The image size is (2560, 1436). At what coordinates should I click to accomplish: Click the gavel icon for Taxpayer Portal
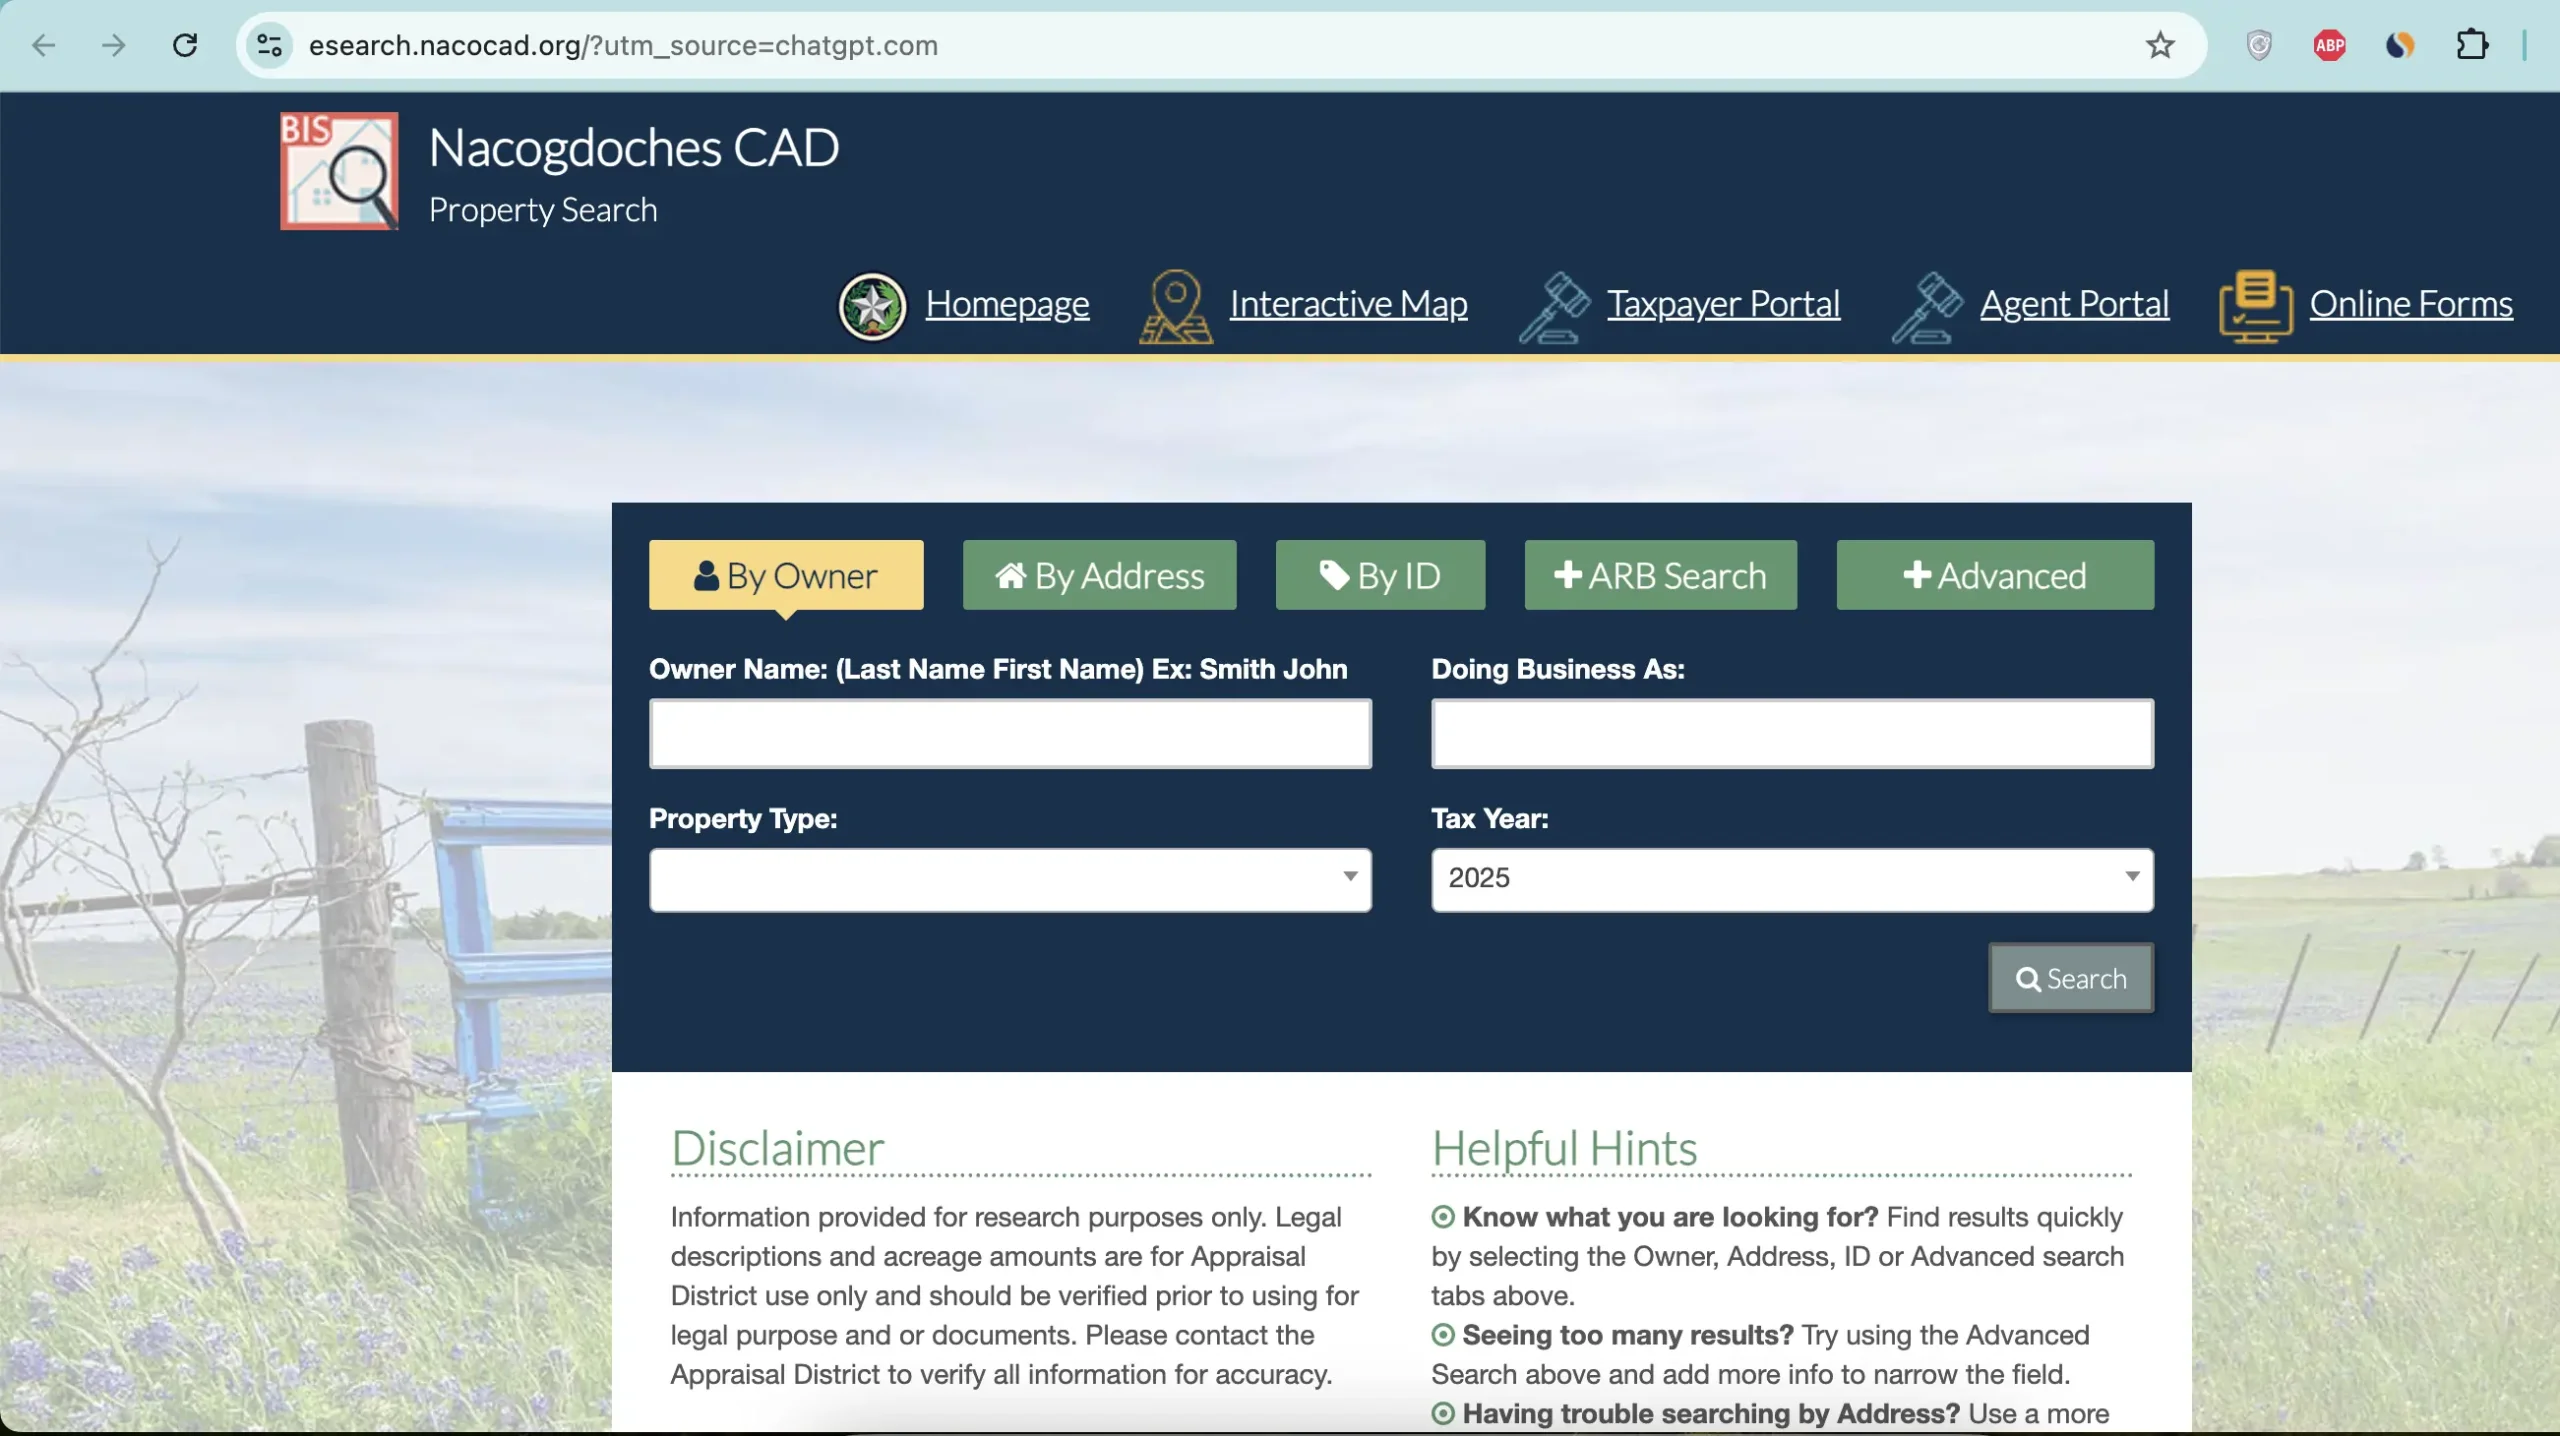click(x=1552, y=305)
